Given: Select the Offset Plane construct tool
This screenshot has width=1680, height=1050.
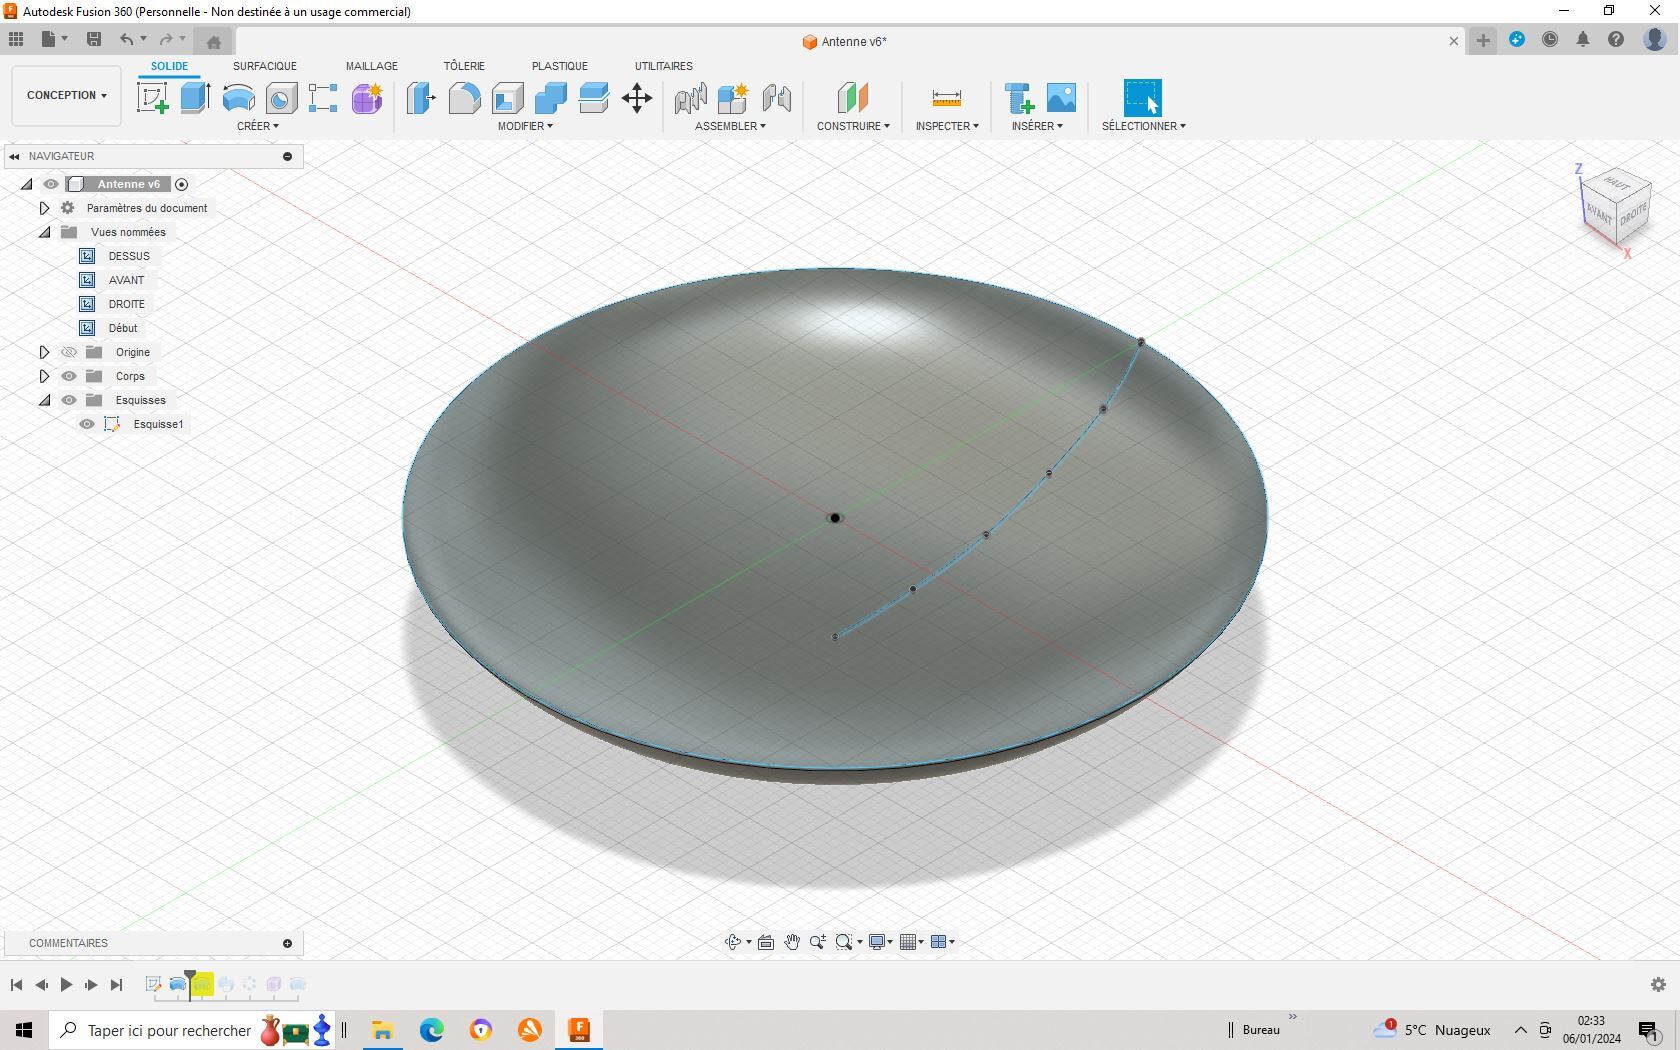Looking at the screenshot, I should (x=852, y=98).
